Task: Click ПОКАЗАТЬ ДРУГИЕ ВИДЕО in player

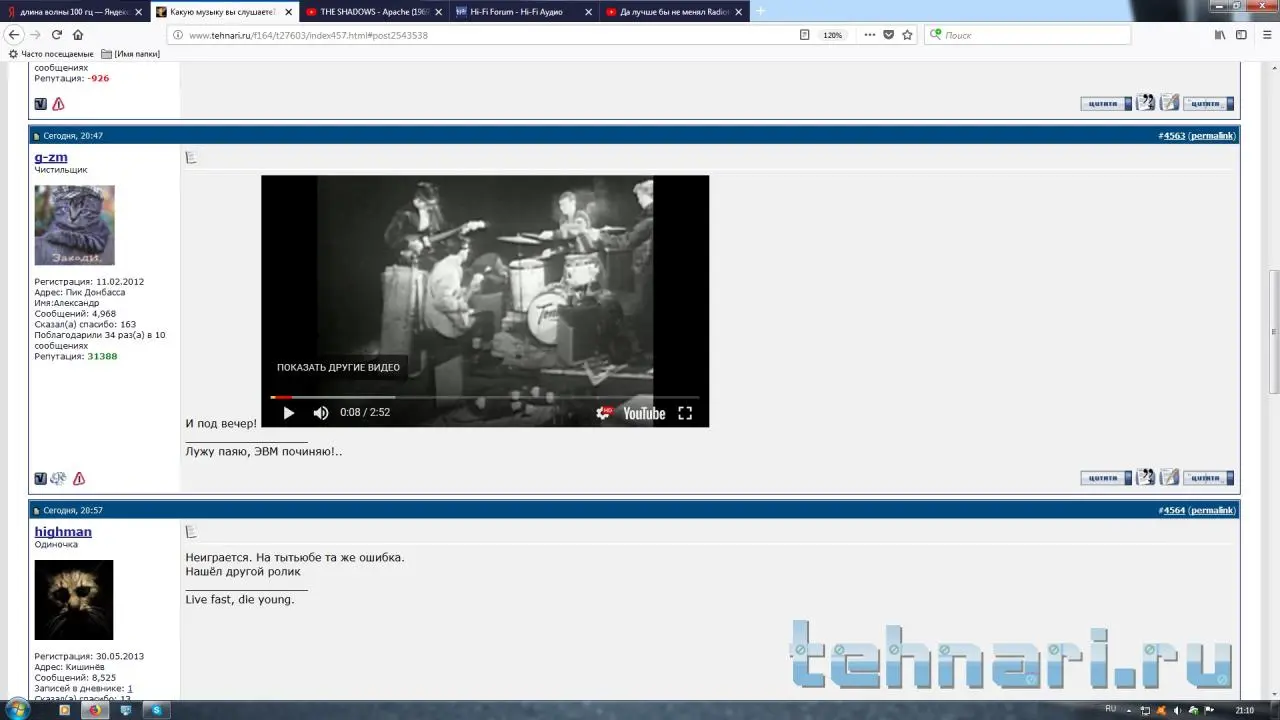Action: point(338,367)
